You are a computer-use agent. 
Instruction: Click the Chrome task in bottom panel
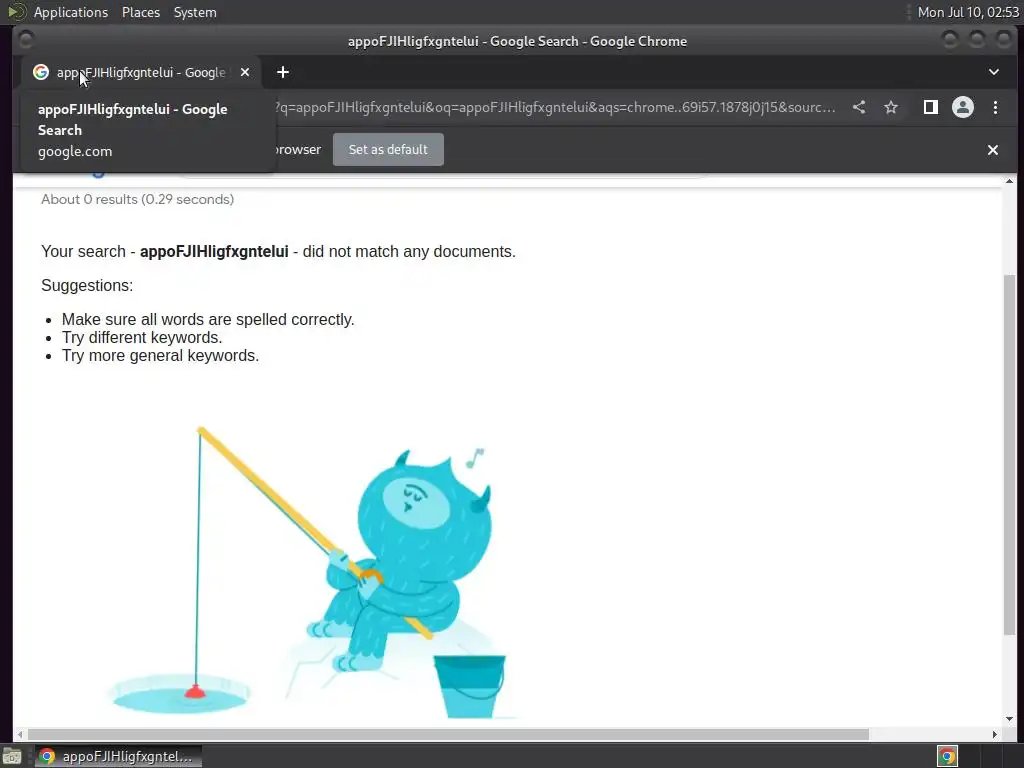118,756
